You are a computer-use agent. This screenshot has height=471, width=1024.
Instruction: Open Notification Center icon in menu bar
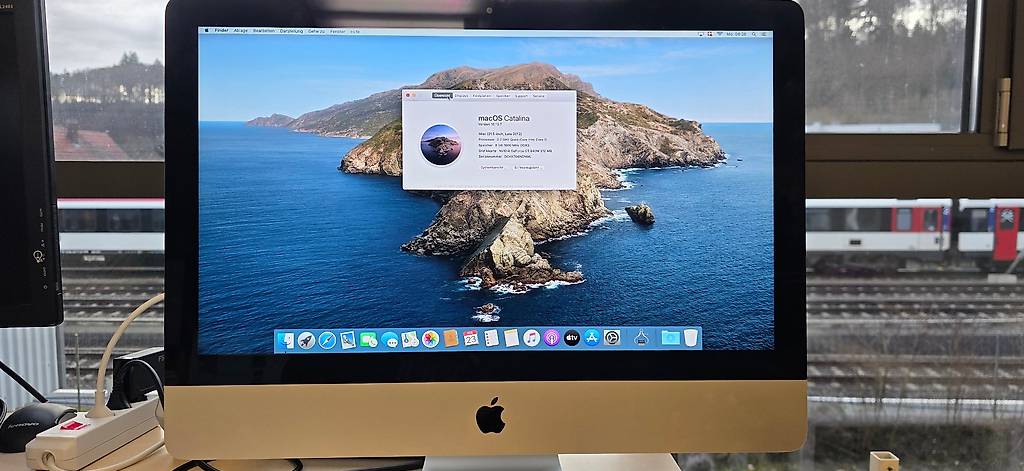pyautogui.click(x=765, y=34)
